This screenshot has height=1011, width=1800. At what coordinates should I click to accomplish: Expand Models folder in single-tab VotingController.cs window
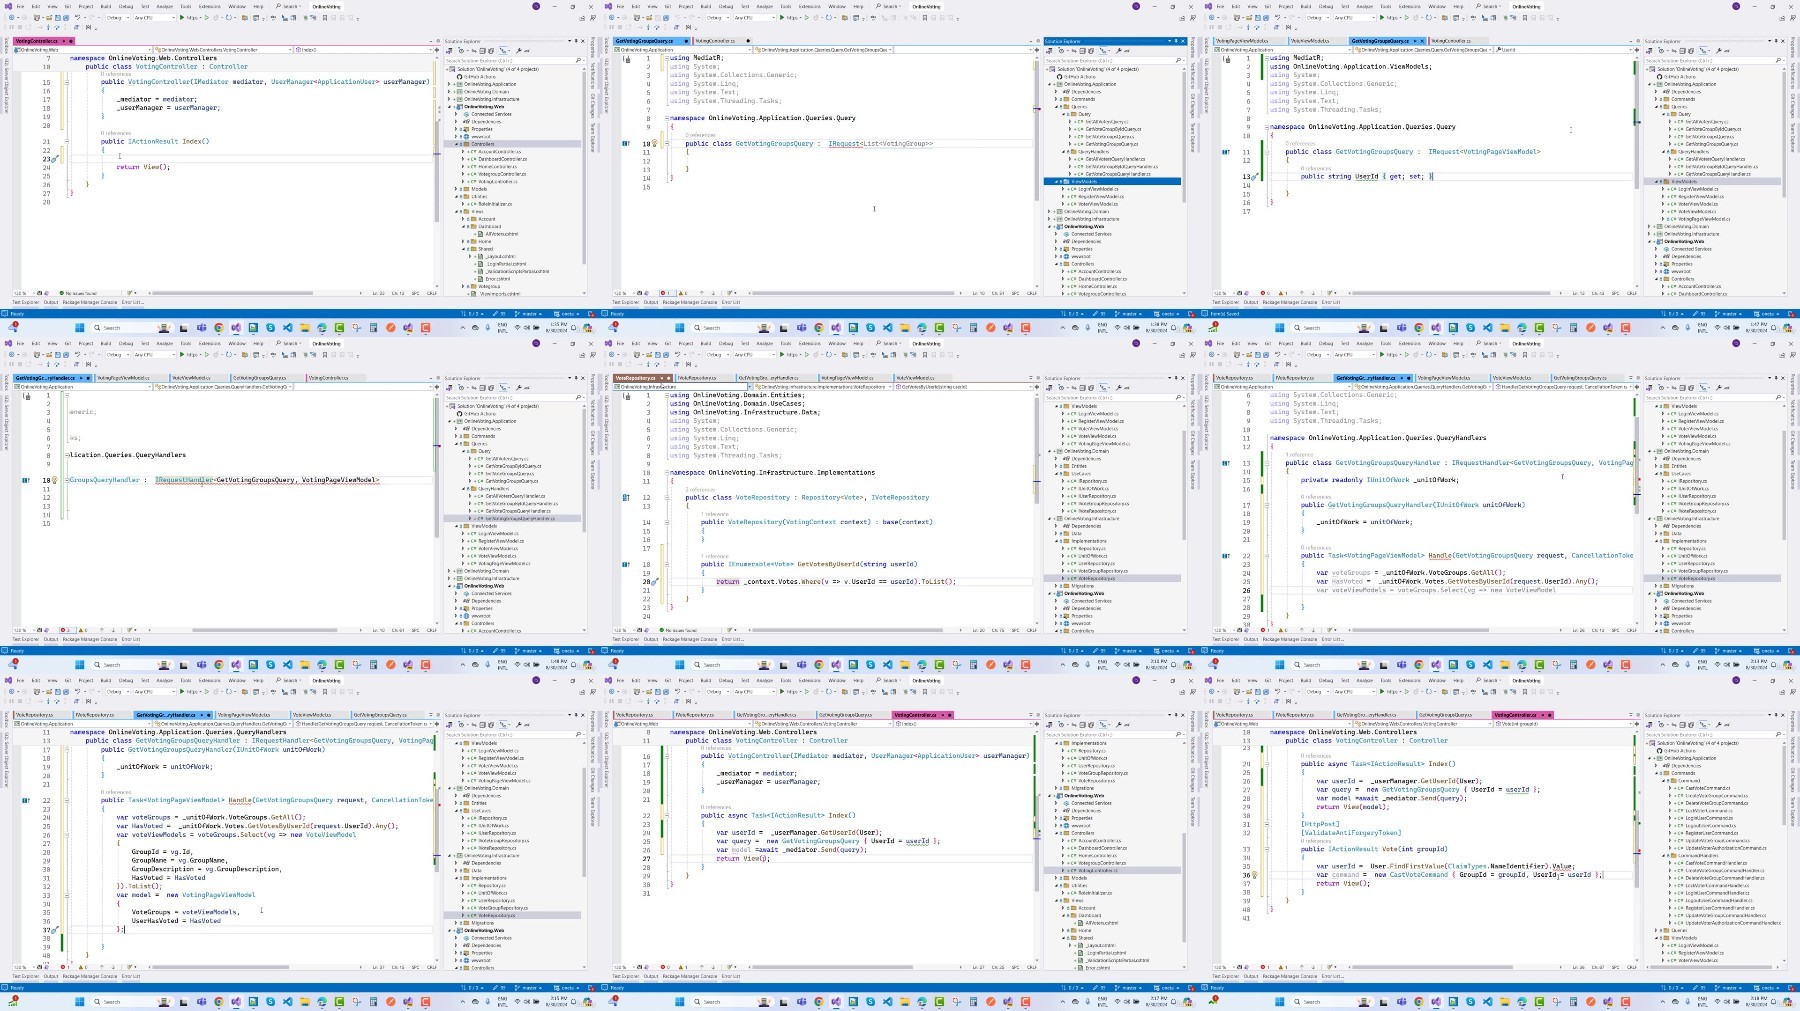click(456, 189)
